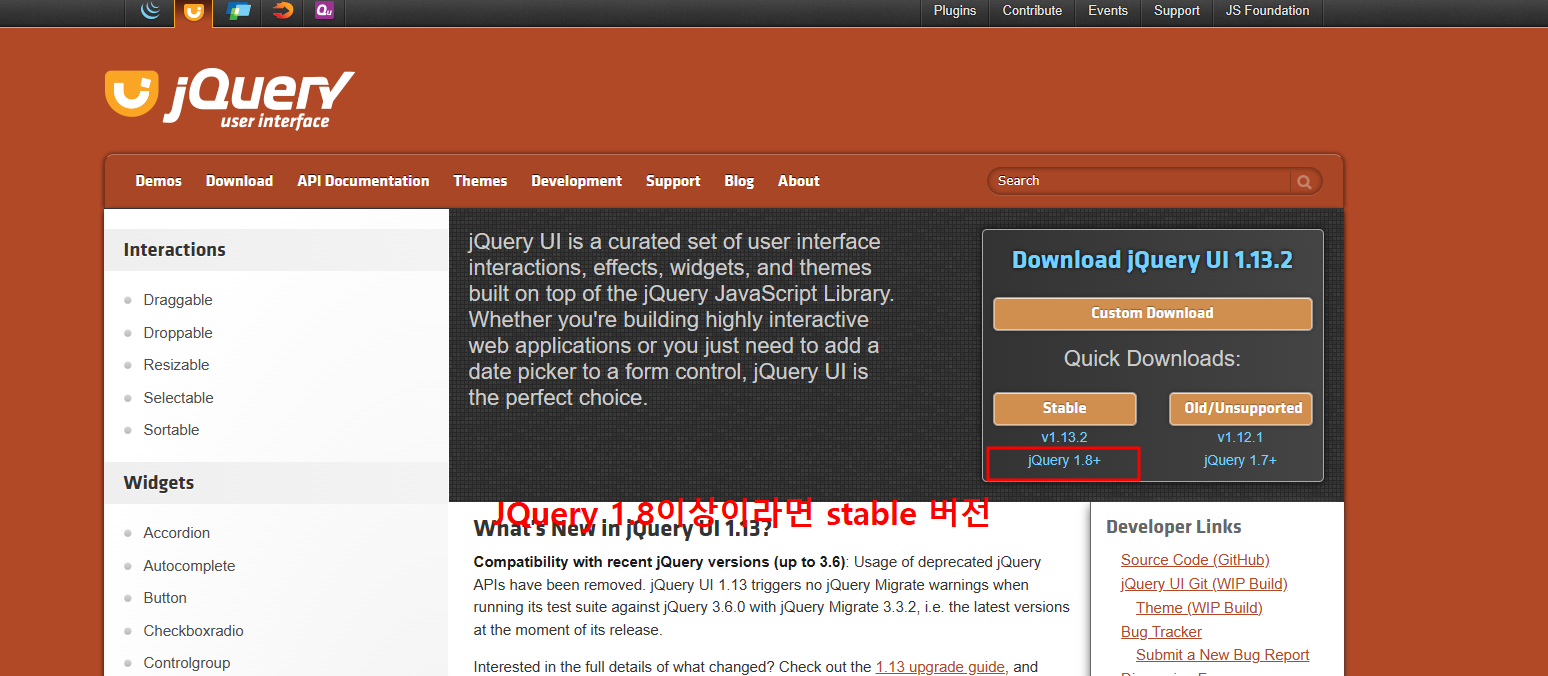The height and width of the screenshot is (676, 1548).
Task: Open Droppable in Interactions list
Action: click(178, 333)
